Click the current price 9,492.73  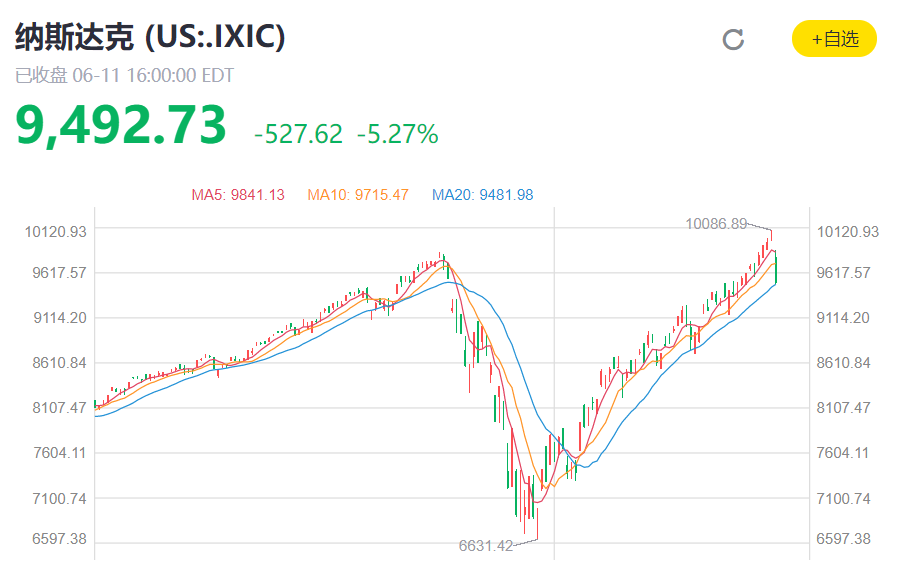click(x=121, y=127)
